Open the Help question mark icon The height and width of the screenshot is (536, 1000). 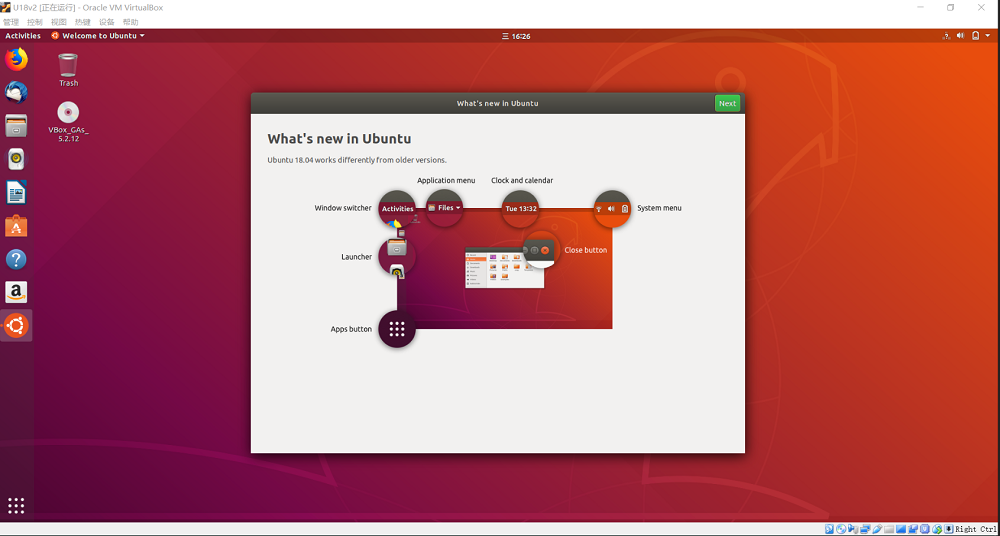pyautogui.click(x=17, y=259)
